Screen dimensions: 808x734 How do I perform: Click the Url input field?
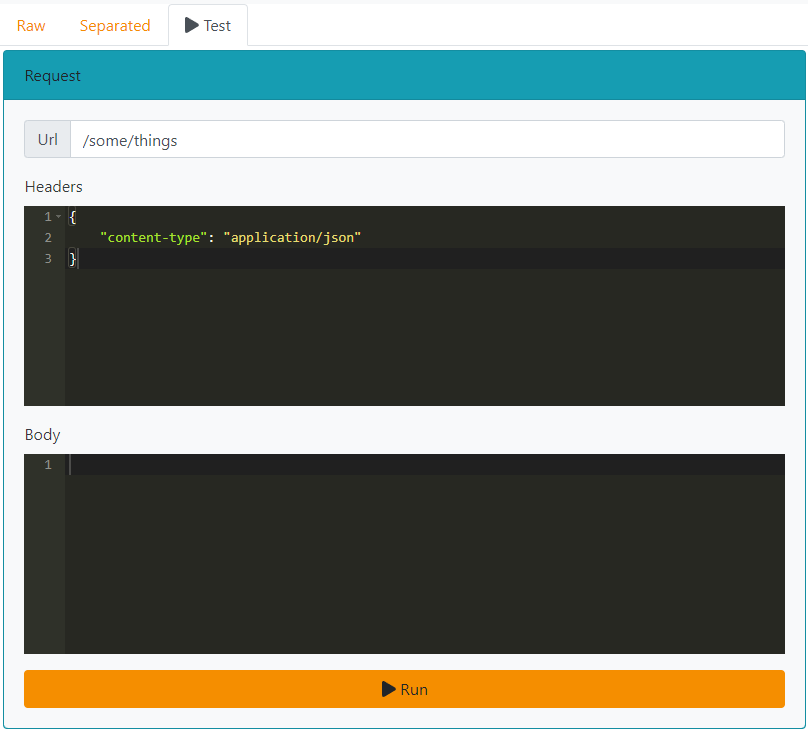coord(427,140)
